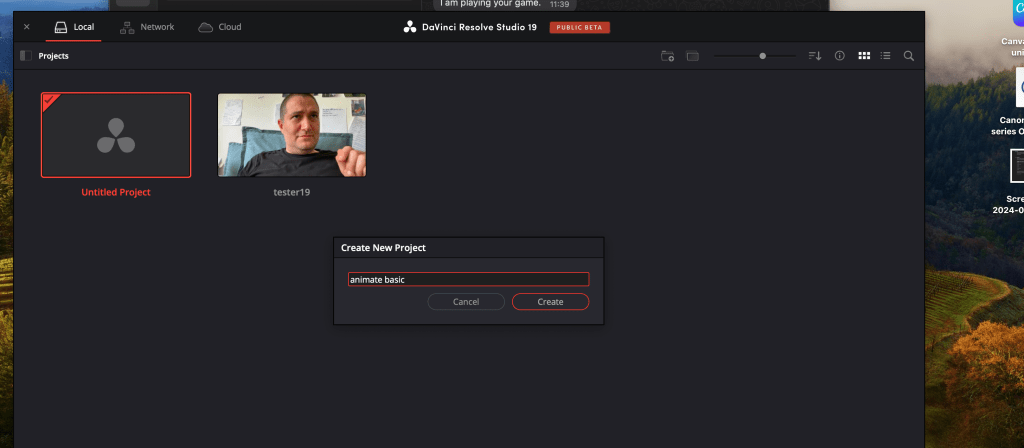Toggle the Projects sidebar panel icon
This screenshot has width=1024, height=448.
[26, 56]
